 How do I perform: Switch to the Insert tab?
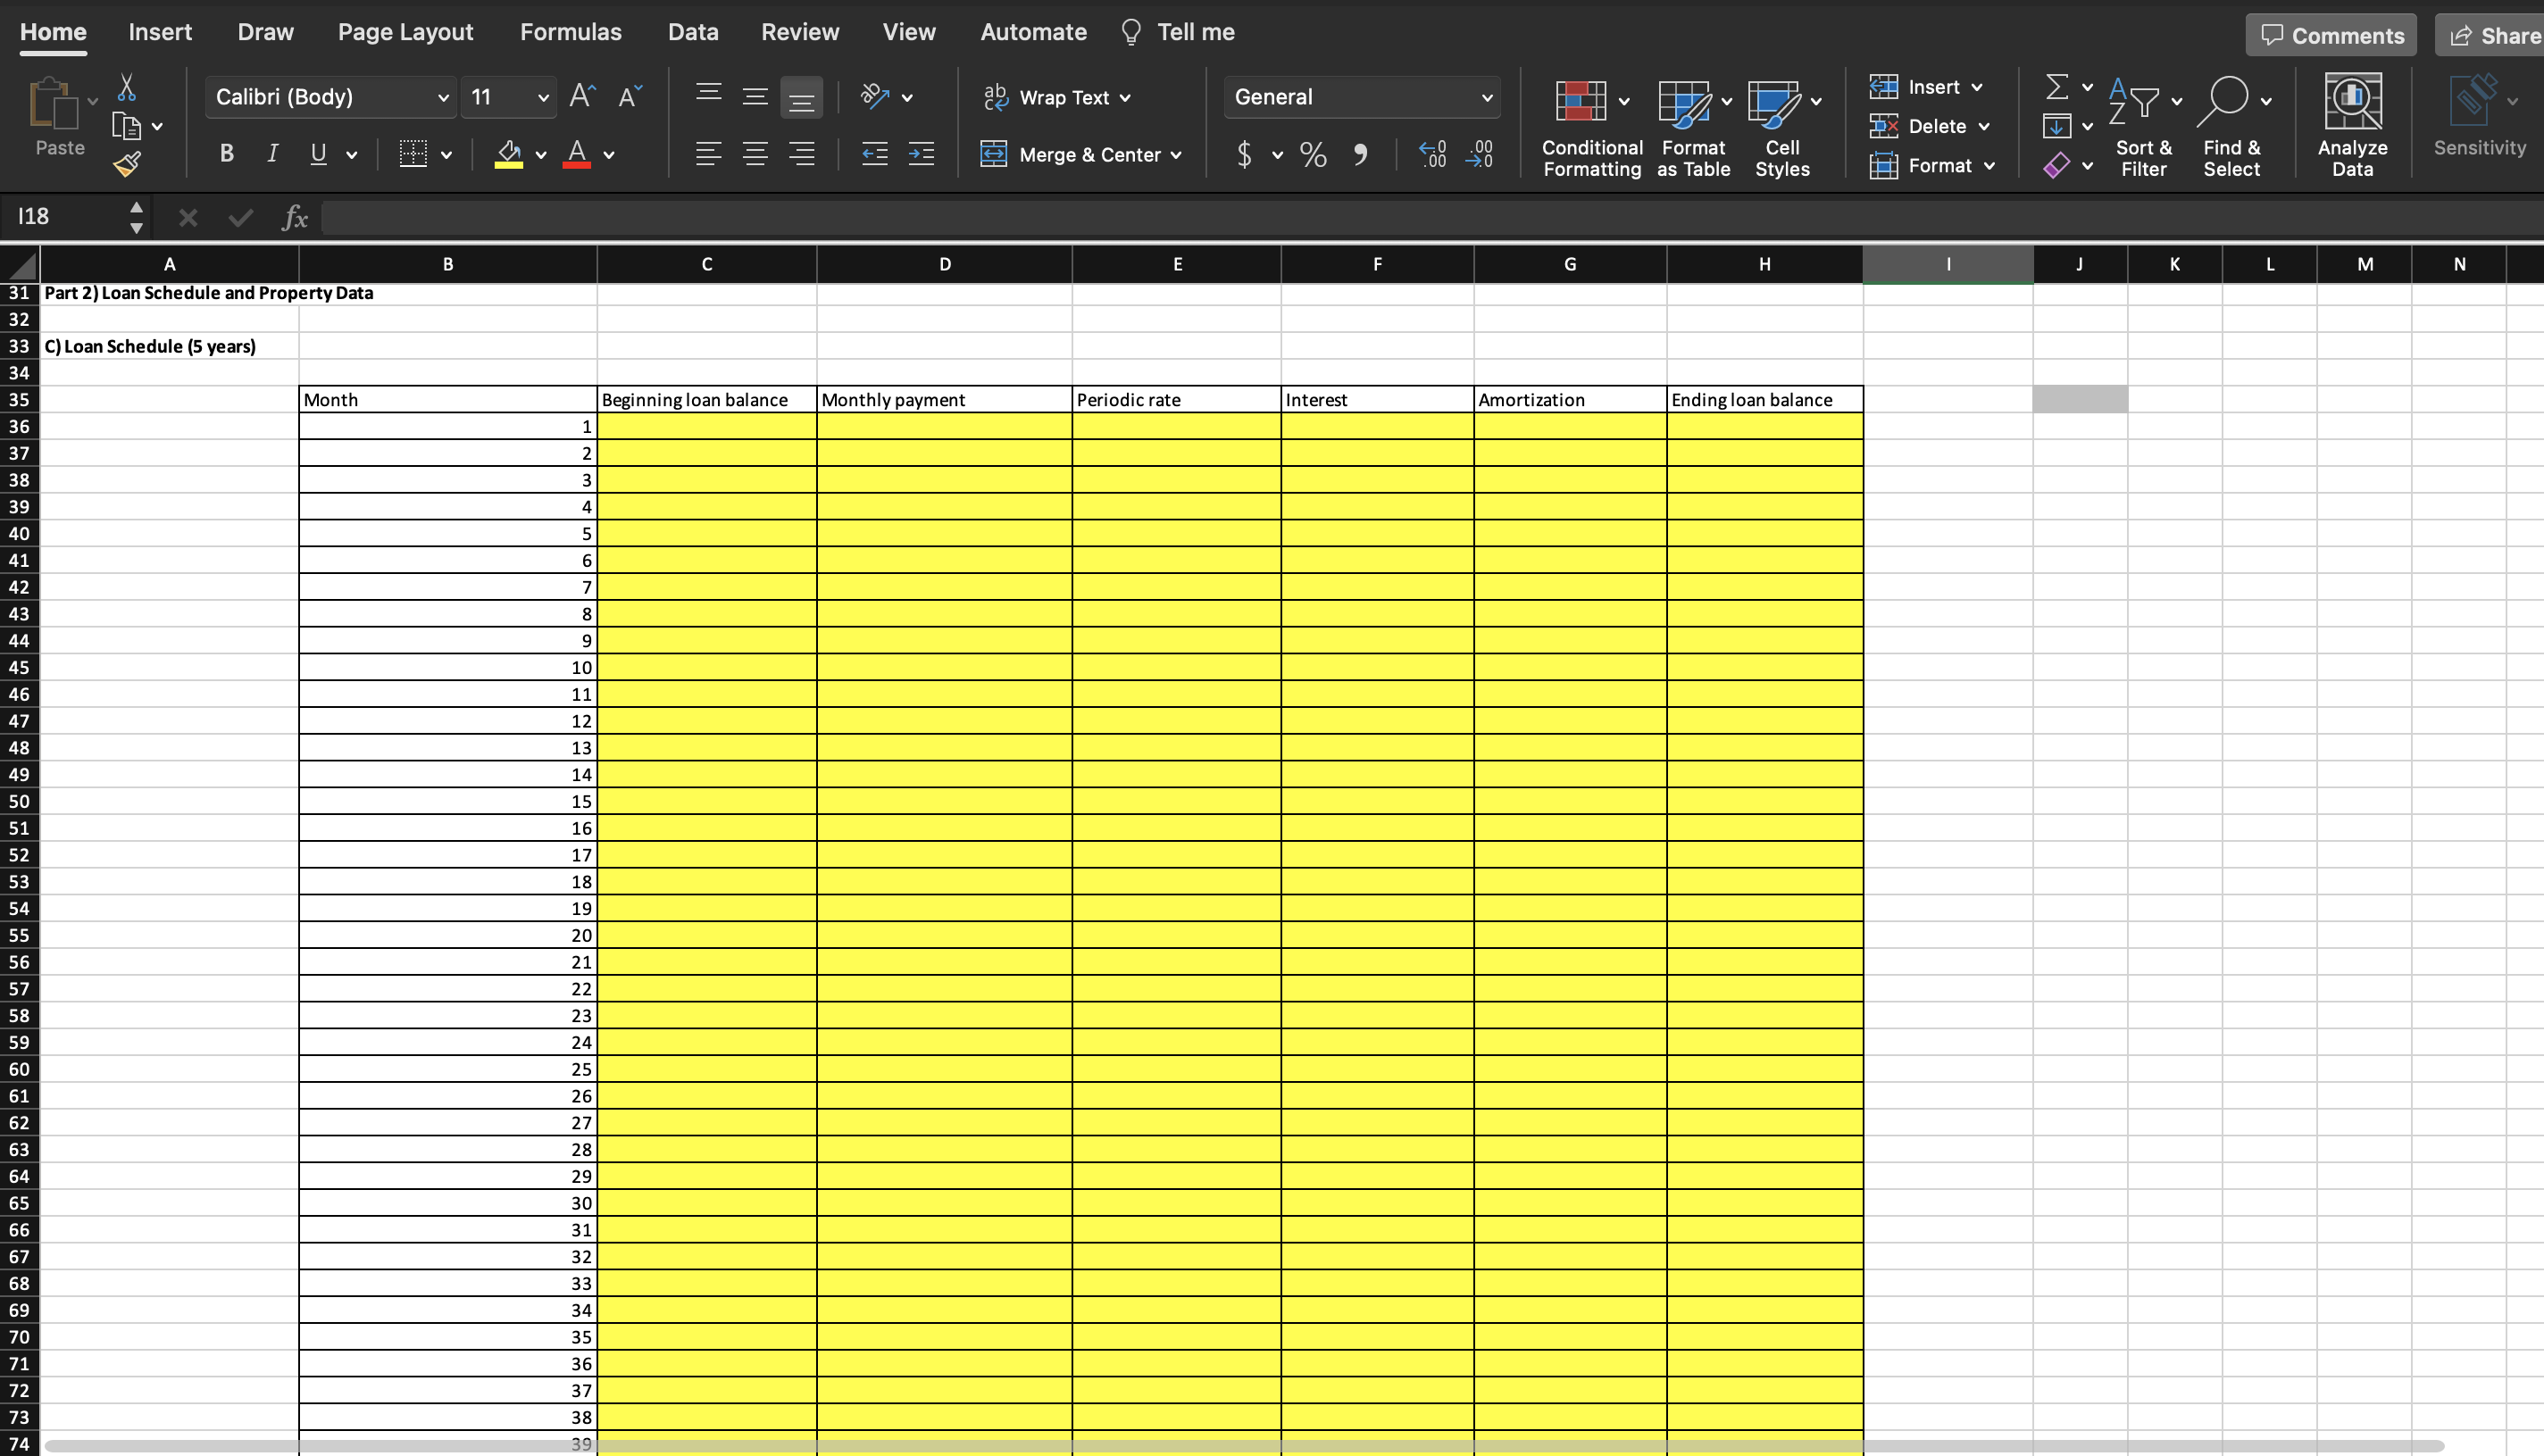click(160, 32)
